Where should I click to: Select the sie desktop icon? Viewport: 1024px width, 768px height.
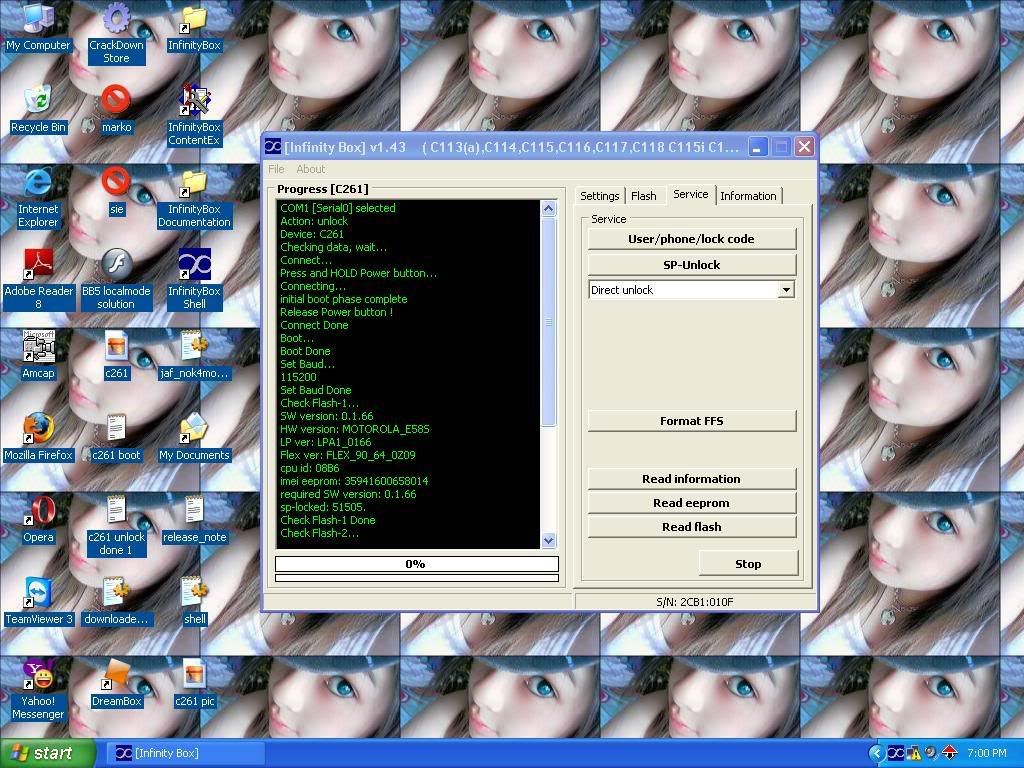pos(116,191)
